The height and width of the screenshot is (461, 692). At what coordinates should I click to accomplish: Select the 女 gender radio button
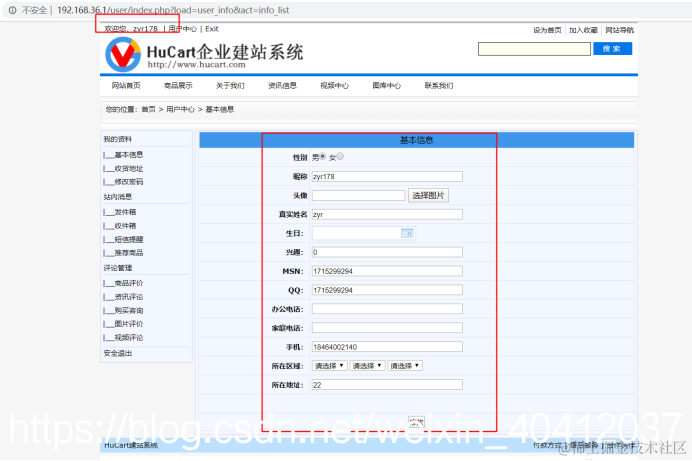point(340,156)
